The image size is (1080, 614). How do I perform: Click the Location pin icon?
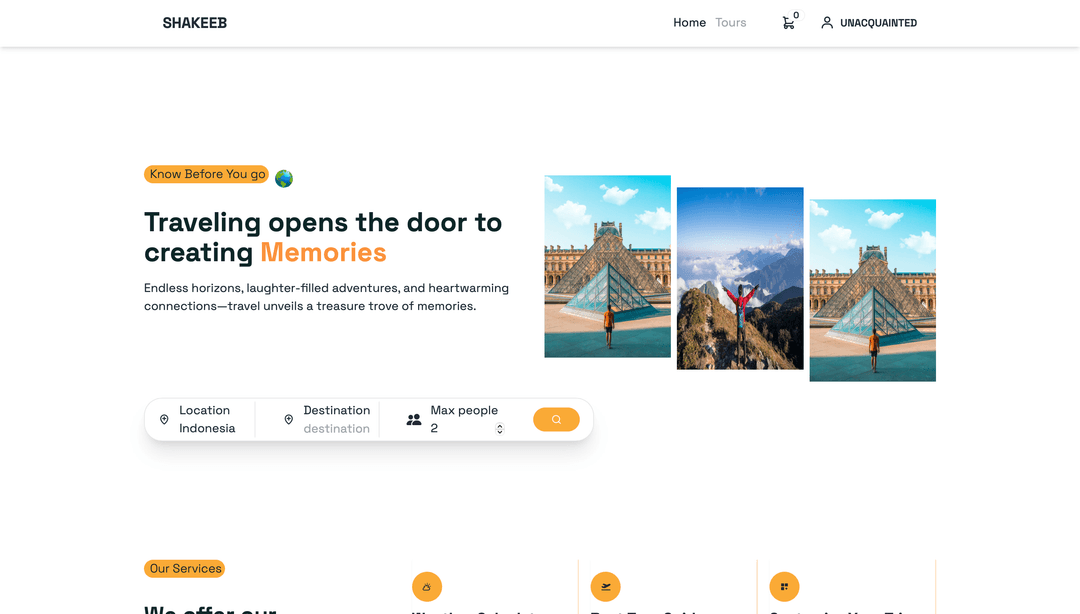click(164, 420)
